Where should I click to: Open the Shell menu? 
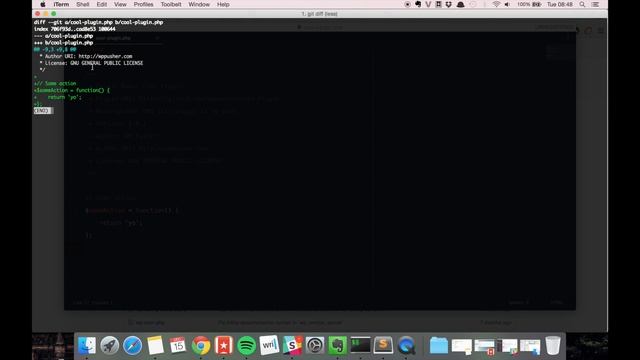click(83, 4)
